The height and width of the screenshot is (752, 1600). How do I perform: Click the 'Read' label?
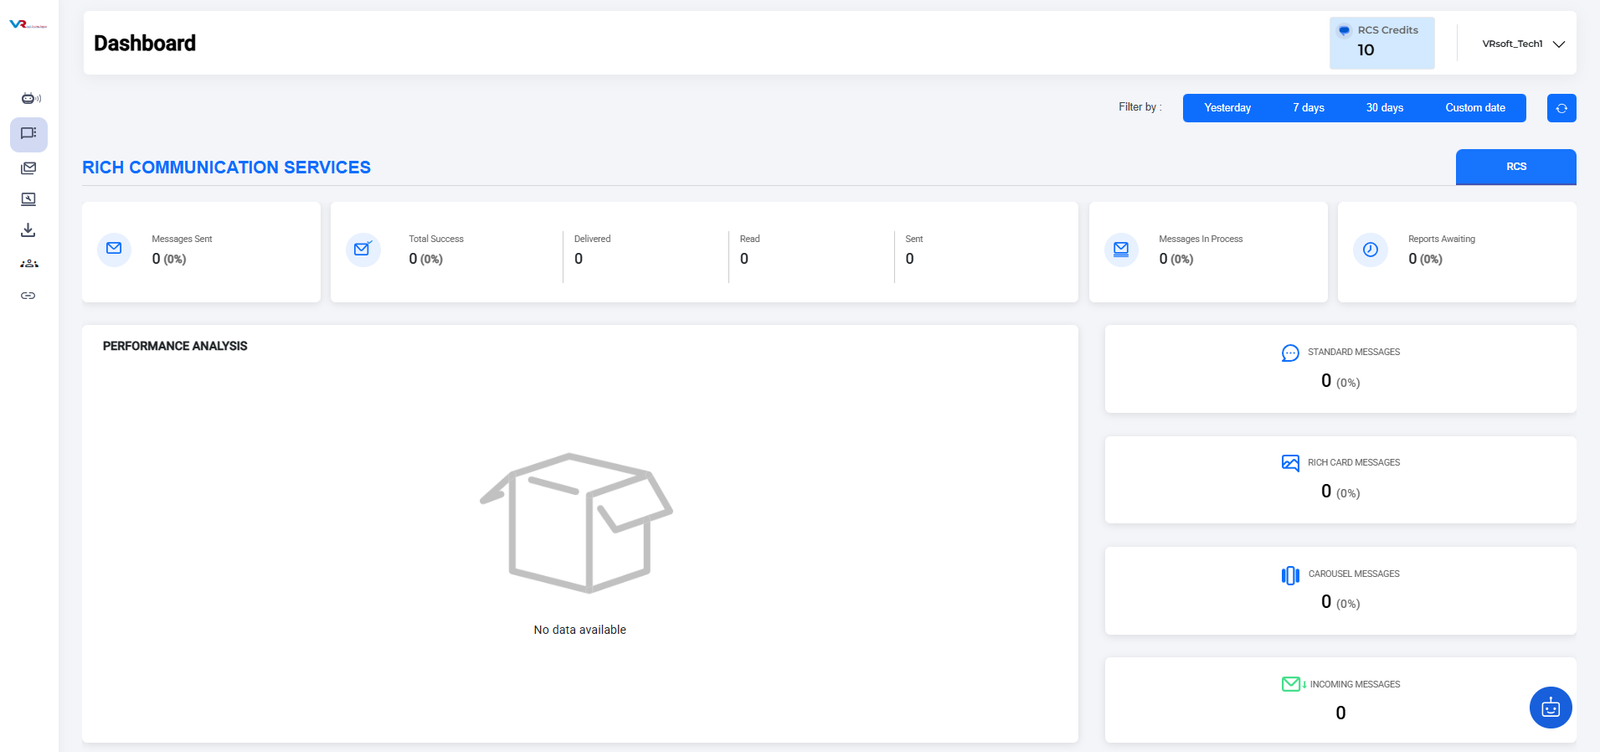click(x=750, y=239)
